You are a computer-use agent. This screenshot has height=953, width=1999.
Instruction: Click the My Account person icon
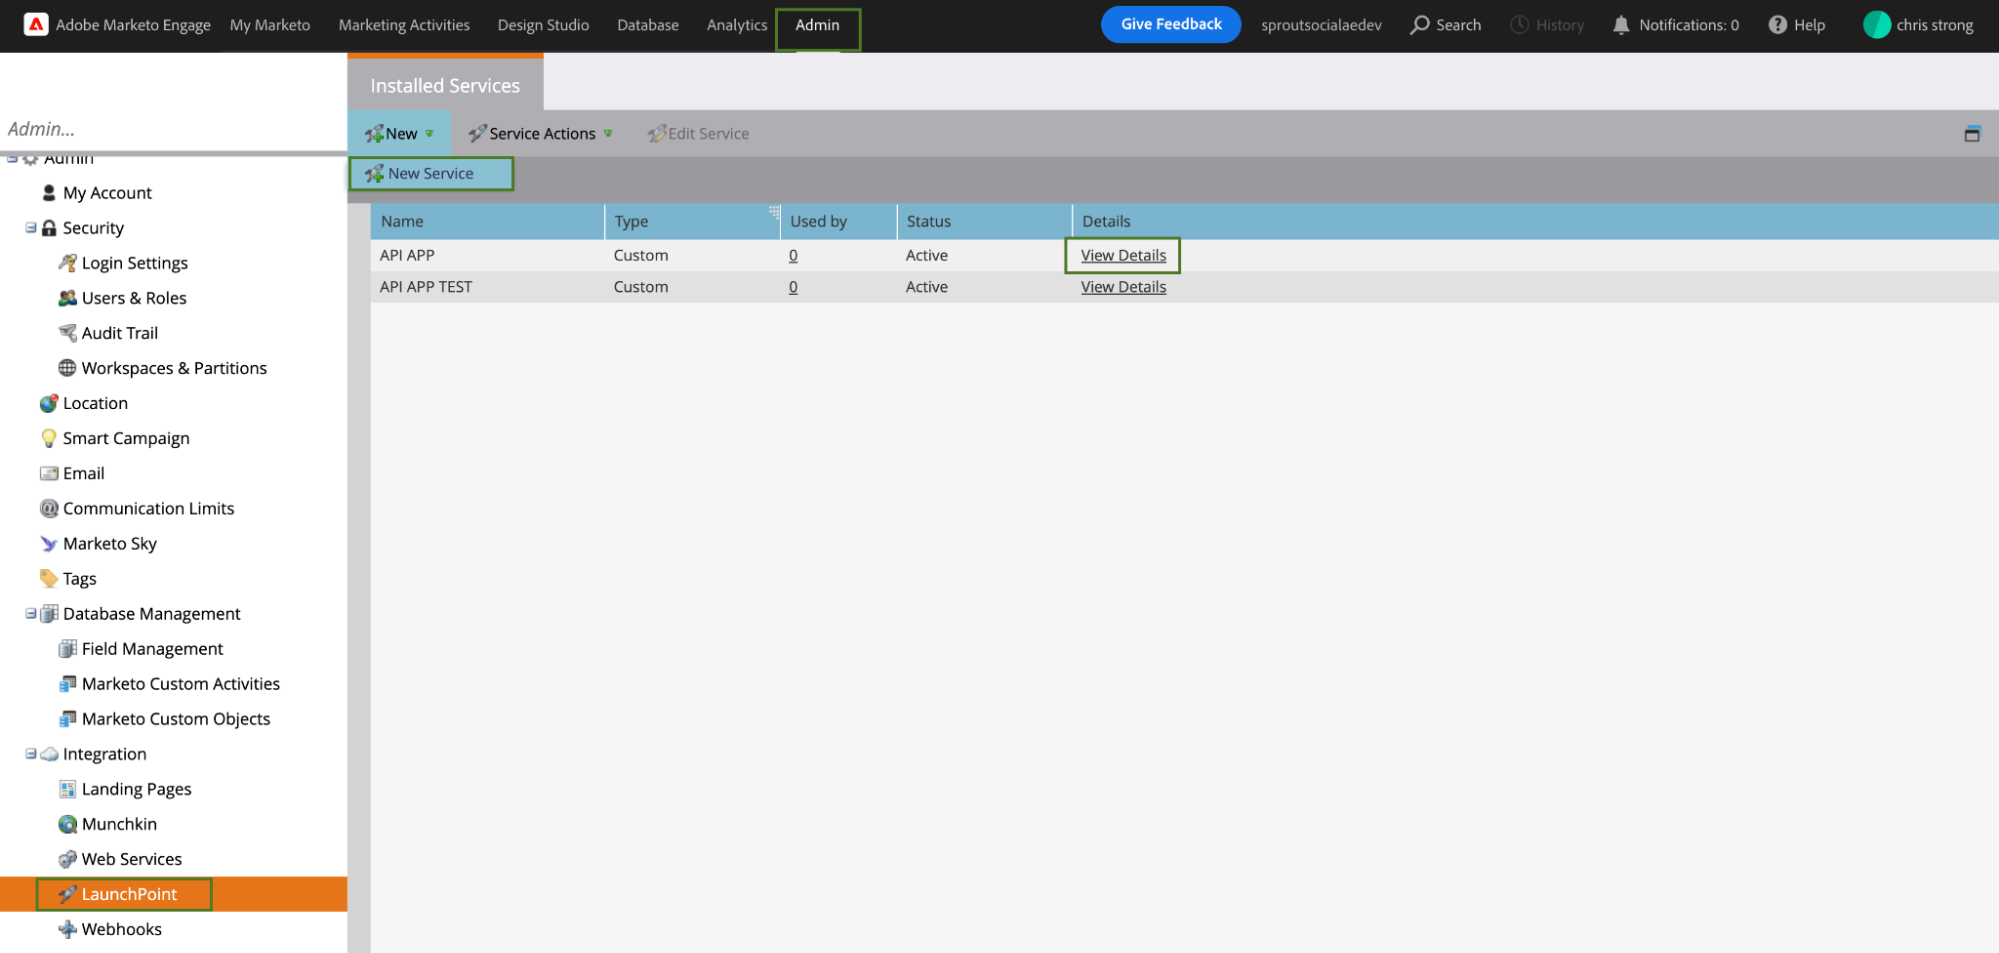pyautogui.click(x=49, y=193)
